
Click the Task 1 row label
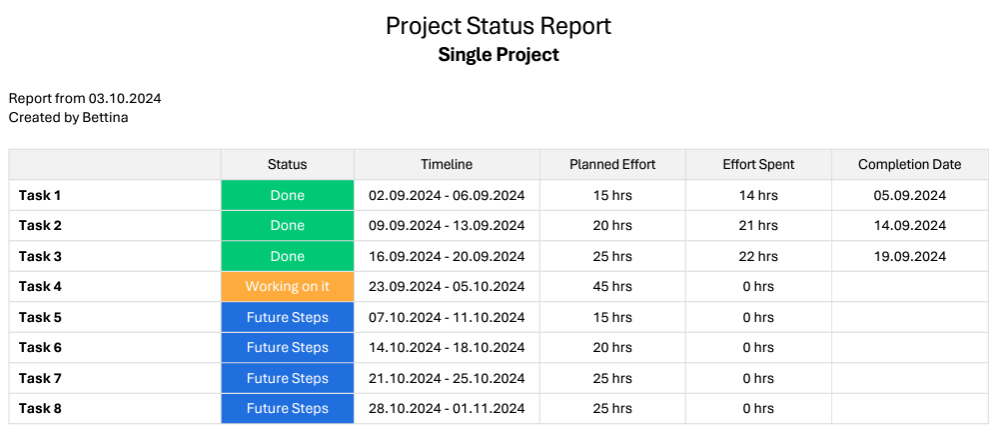[x=40, y=195]
